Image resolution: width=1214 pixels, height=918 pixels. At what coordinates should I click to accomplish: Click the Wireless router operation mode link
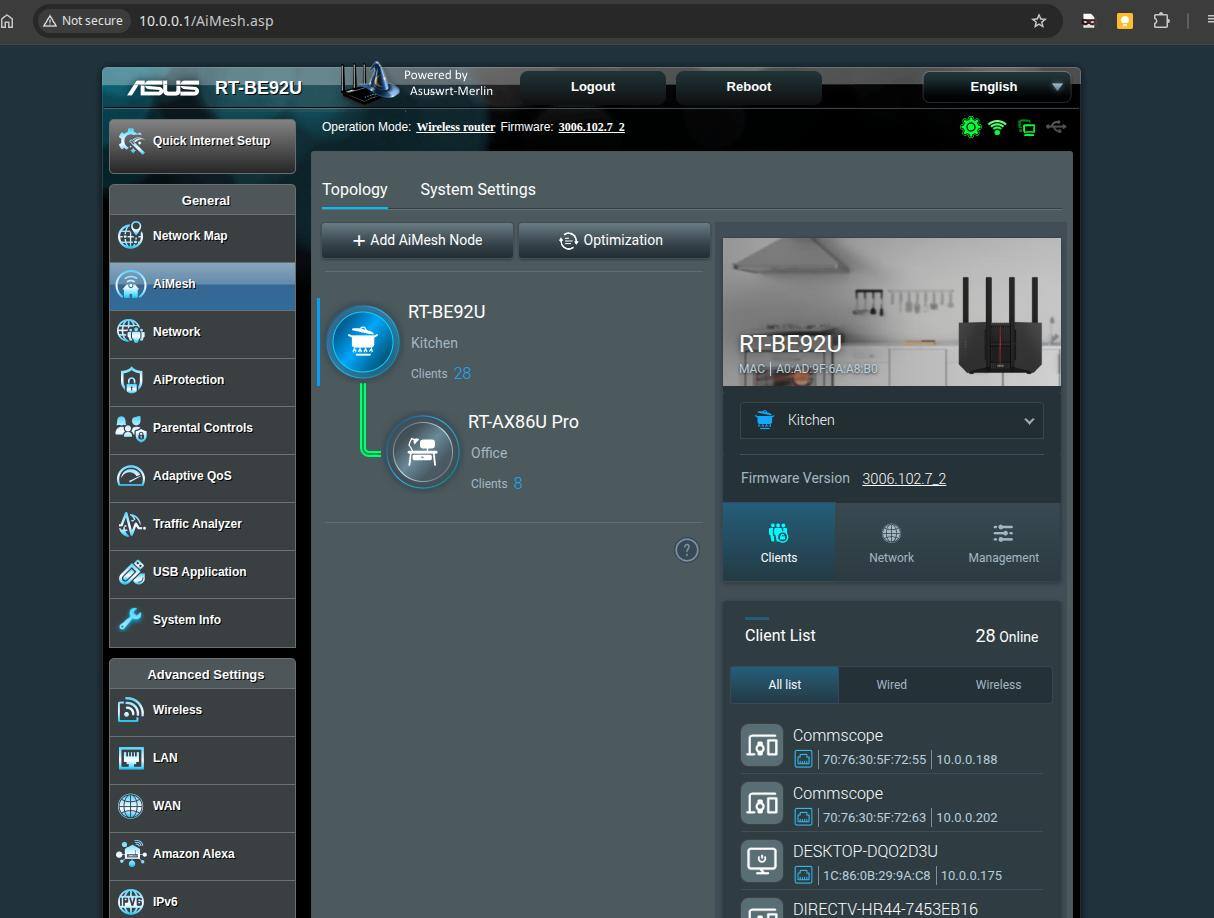pos(456,127)
